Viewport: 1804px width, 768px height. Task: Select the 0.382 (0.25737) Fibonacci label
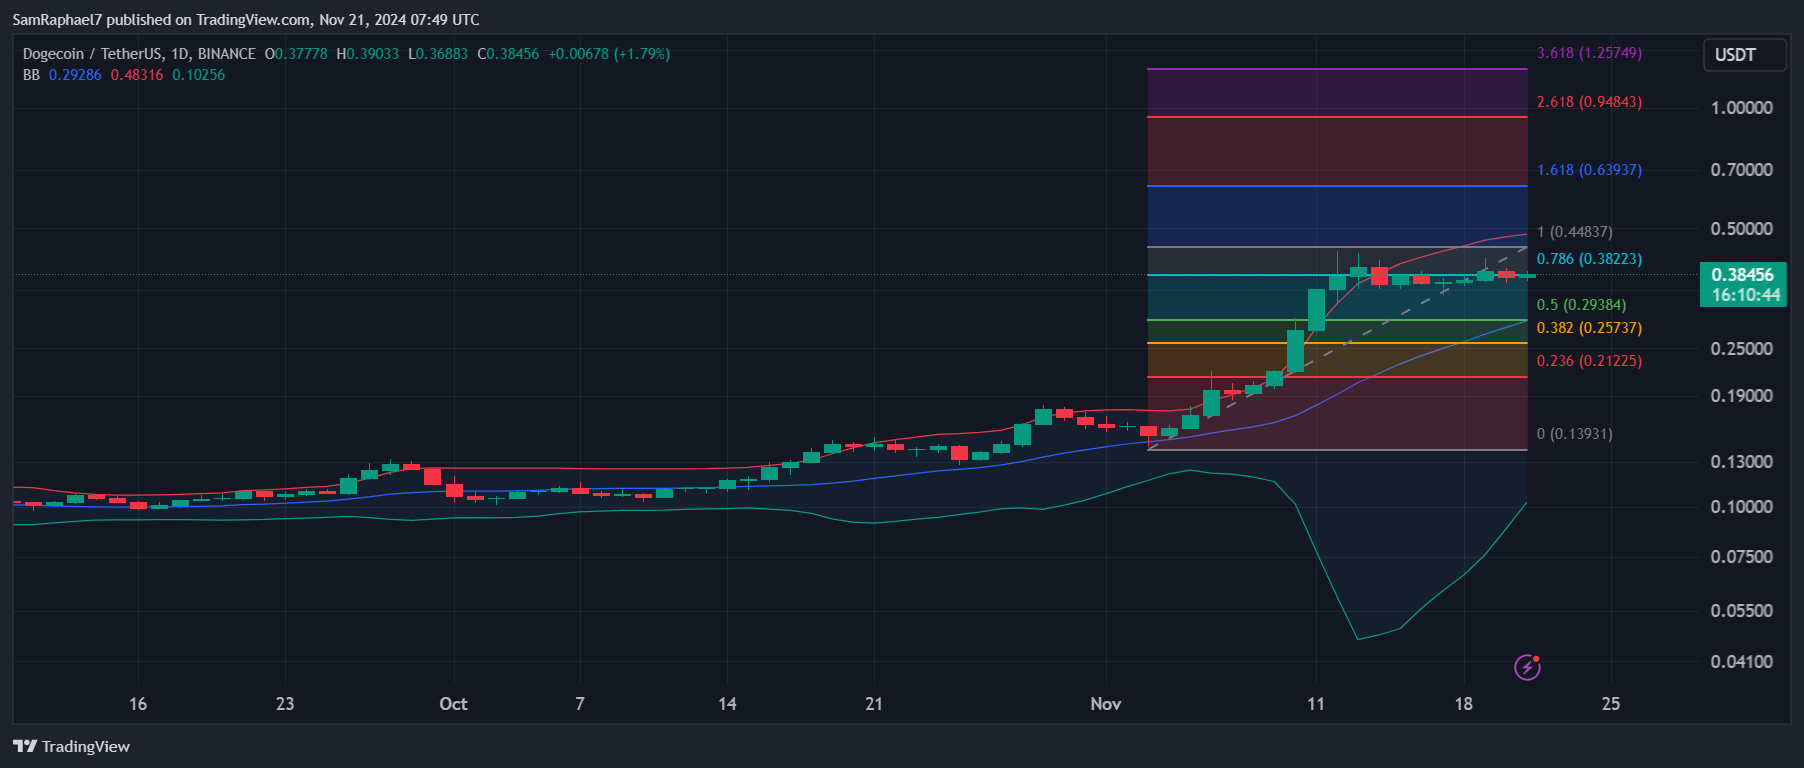coord(1589,328)
